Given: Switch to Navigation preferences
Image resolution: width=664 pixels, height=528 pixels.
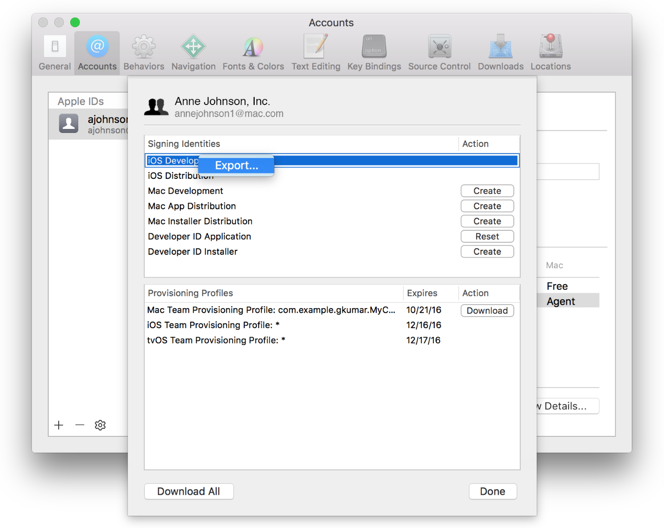Looking at the screenshot, I should point(194,53).
